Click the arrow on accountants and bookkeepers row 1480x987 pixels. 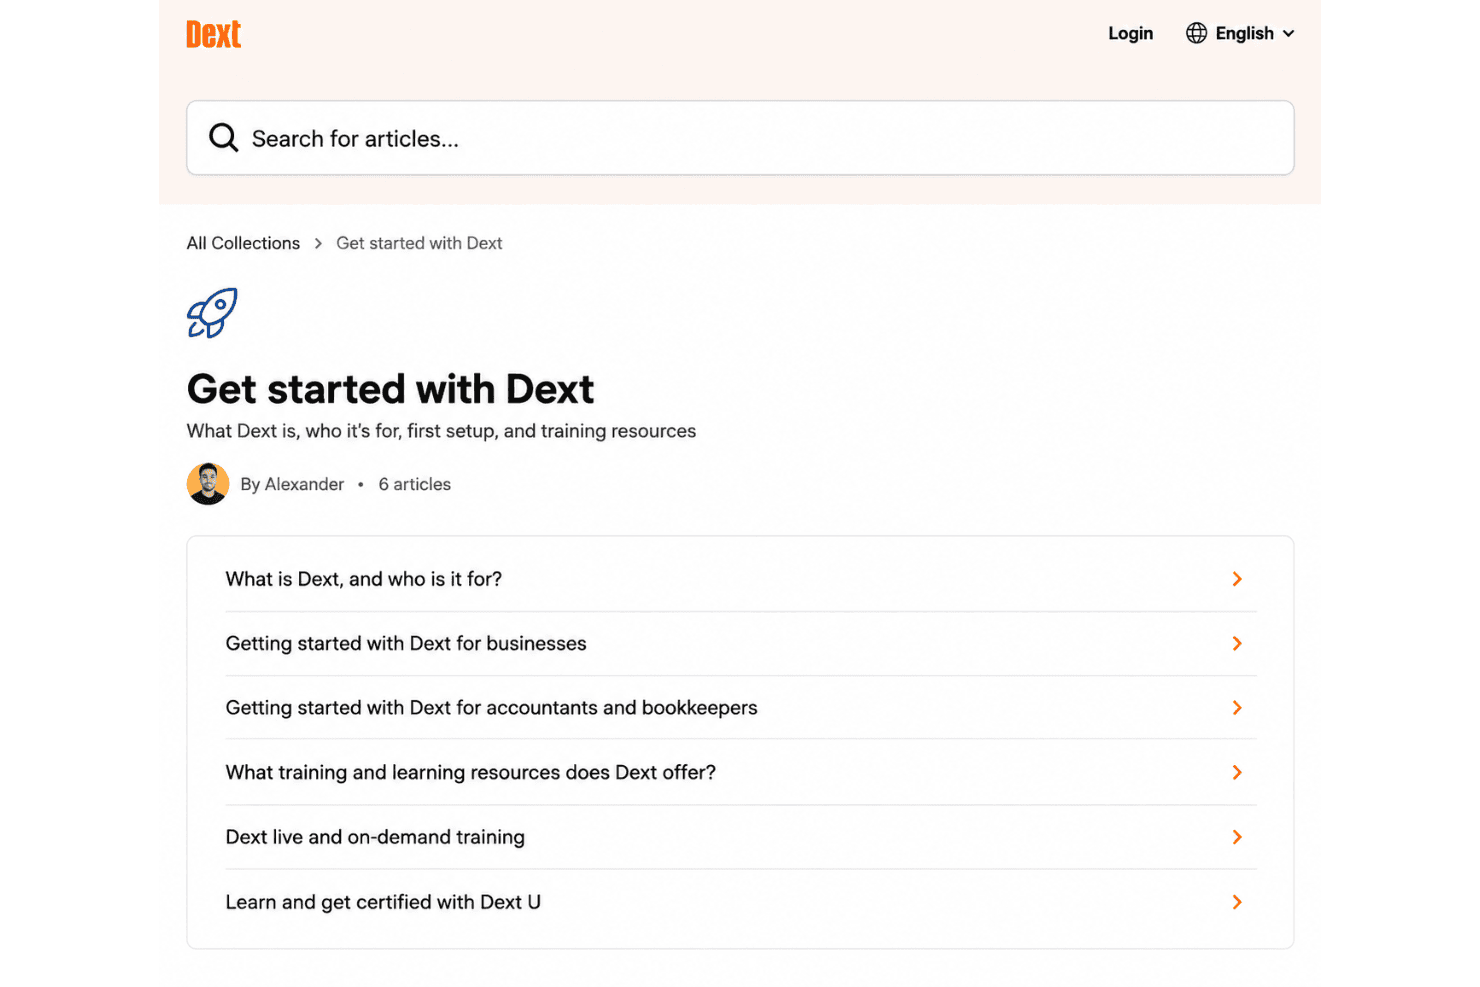[x=1237, y=707]
